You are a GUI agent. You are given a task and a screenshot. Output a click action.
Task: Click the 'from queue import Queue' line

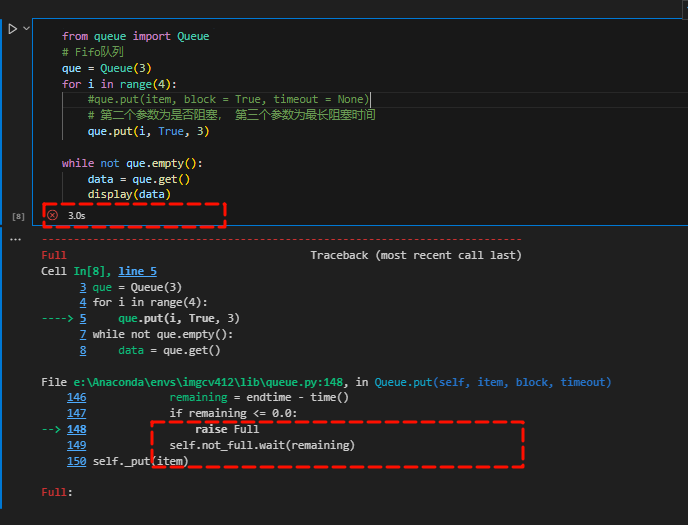click(136, 36)
